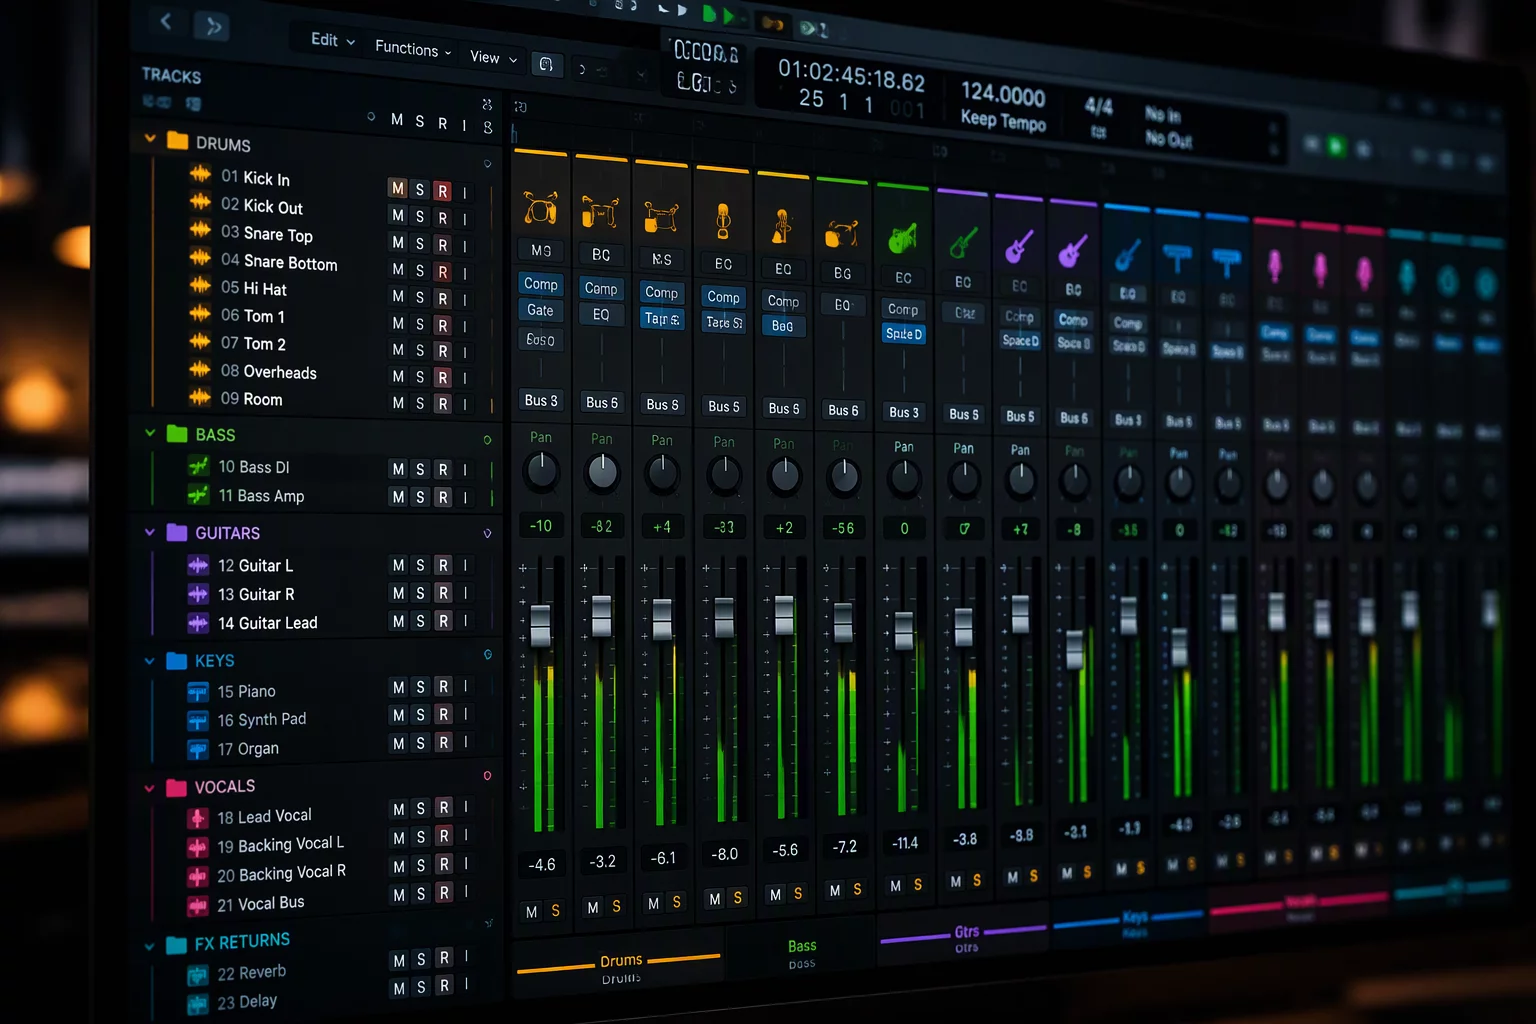Click the pink icon of the Lead Vocal track
Screen dimensions: 1536x1024
197,818
